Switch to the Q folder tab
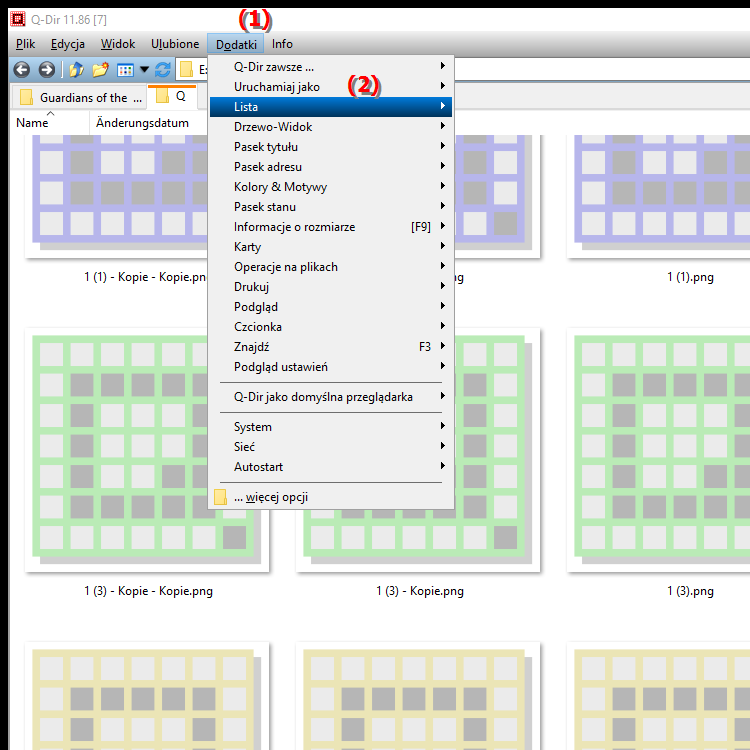 tap(172, 97)
